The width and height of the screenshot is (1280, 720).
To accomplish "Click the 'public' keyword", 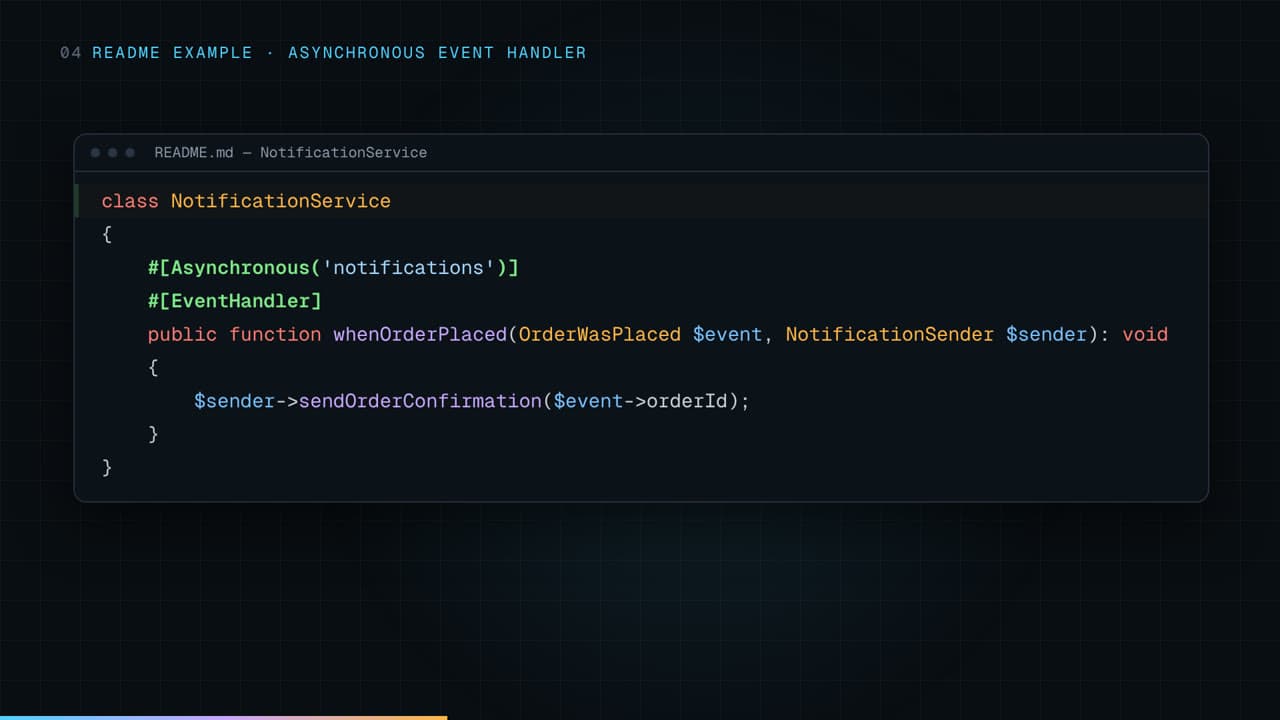I will (x=182, y=334).
